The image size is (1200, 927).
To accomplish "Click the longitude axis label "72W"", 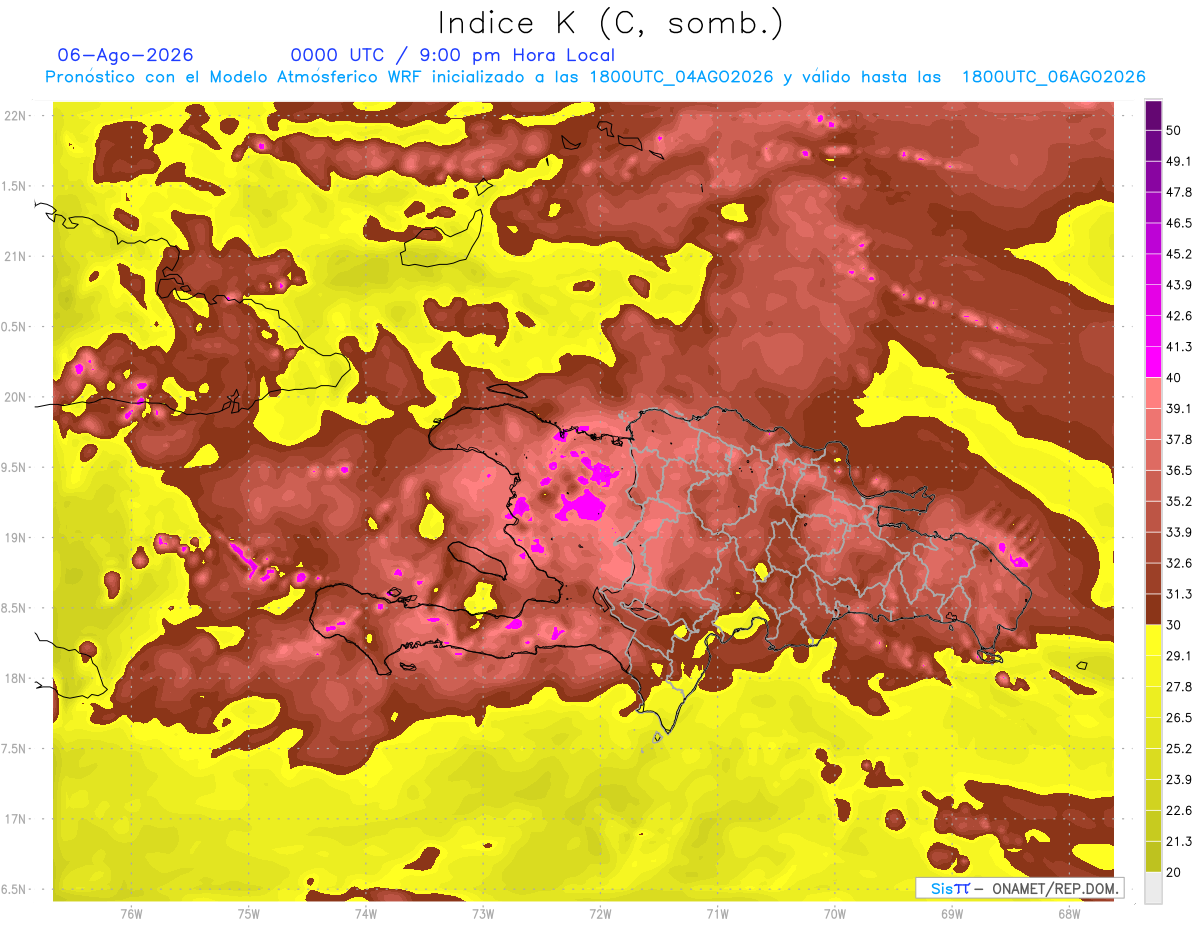I will (600, 913).
